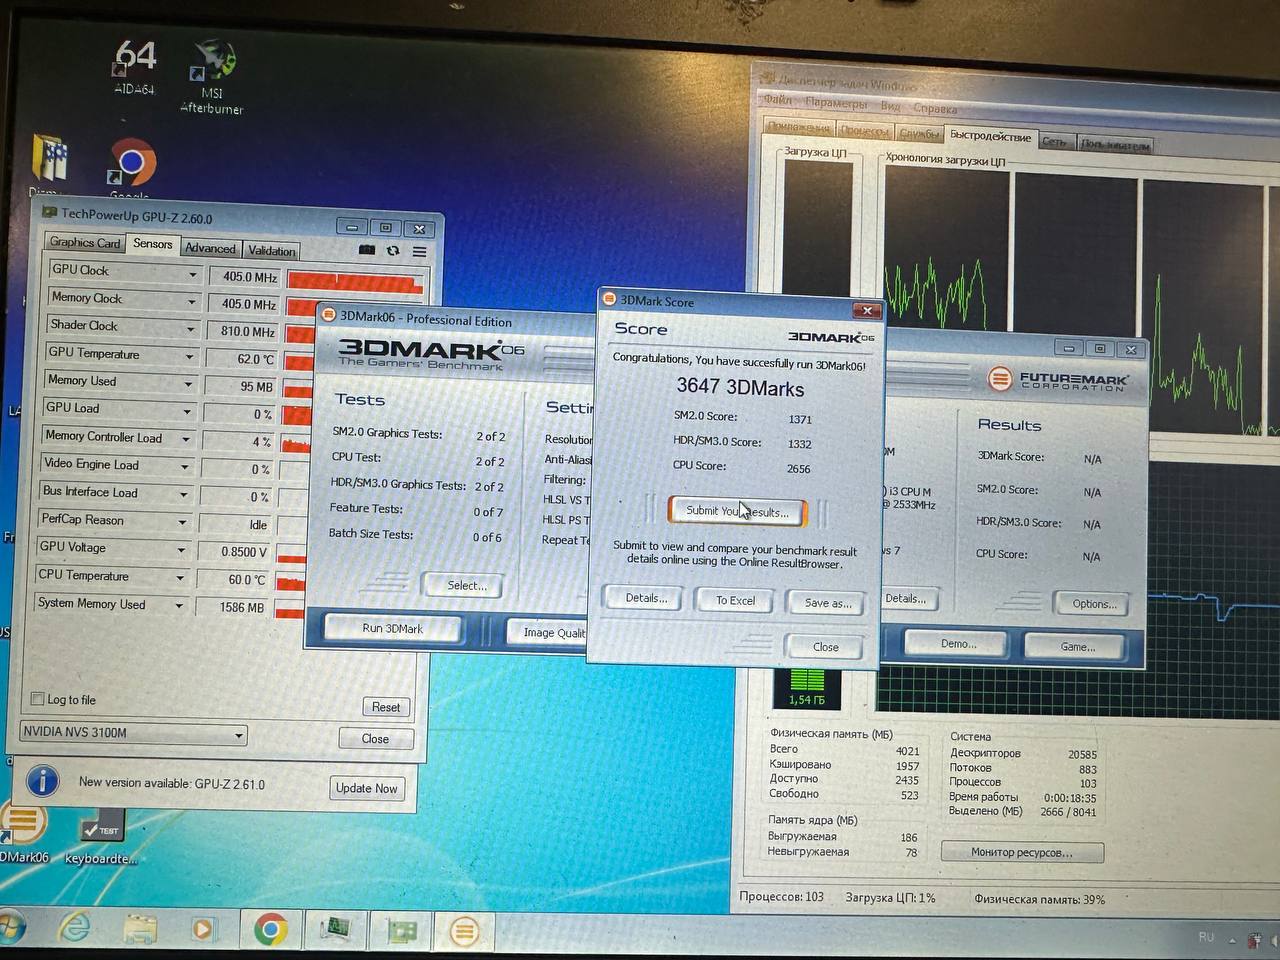This screenshot has width=1280, height=960.
Task: Switch to Graphics Card tab
Action: coord(85,242)
